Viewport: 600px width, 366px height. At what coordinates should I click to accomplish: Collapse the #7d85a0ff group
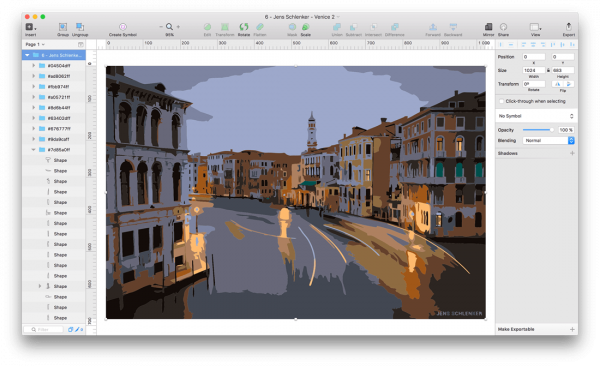[33, 150]
